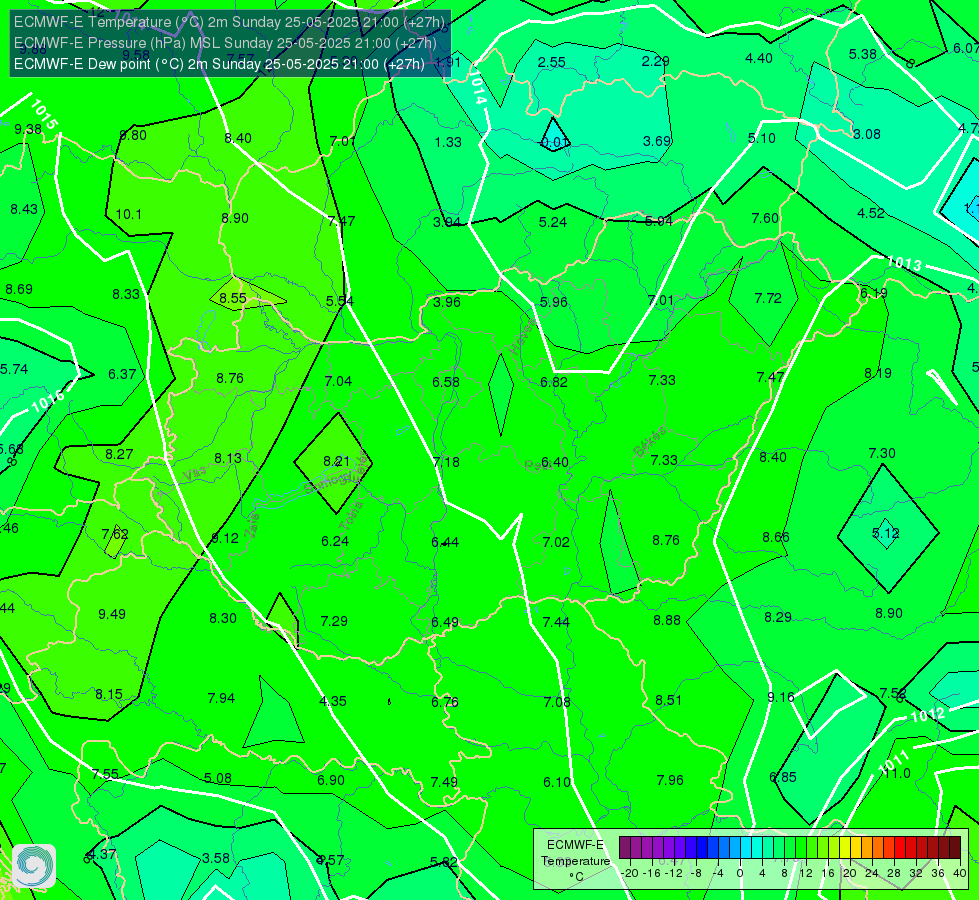Click the dew point value 8.21

(337, 462)
